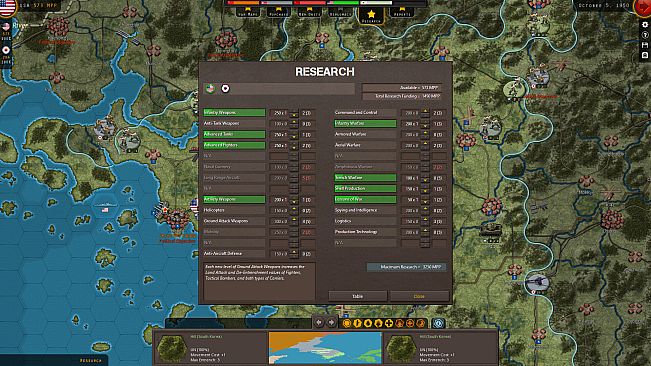Increase Helicopters research funding

coord(294,208)
